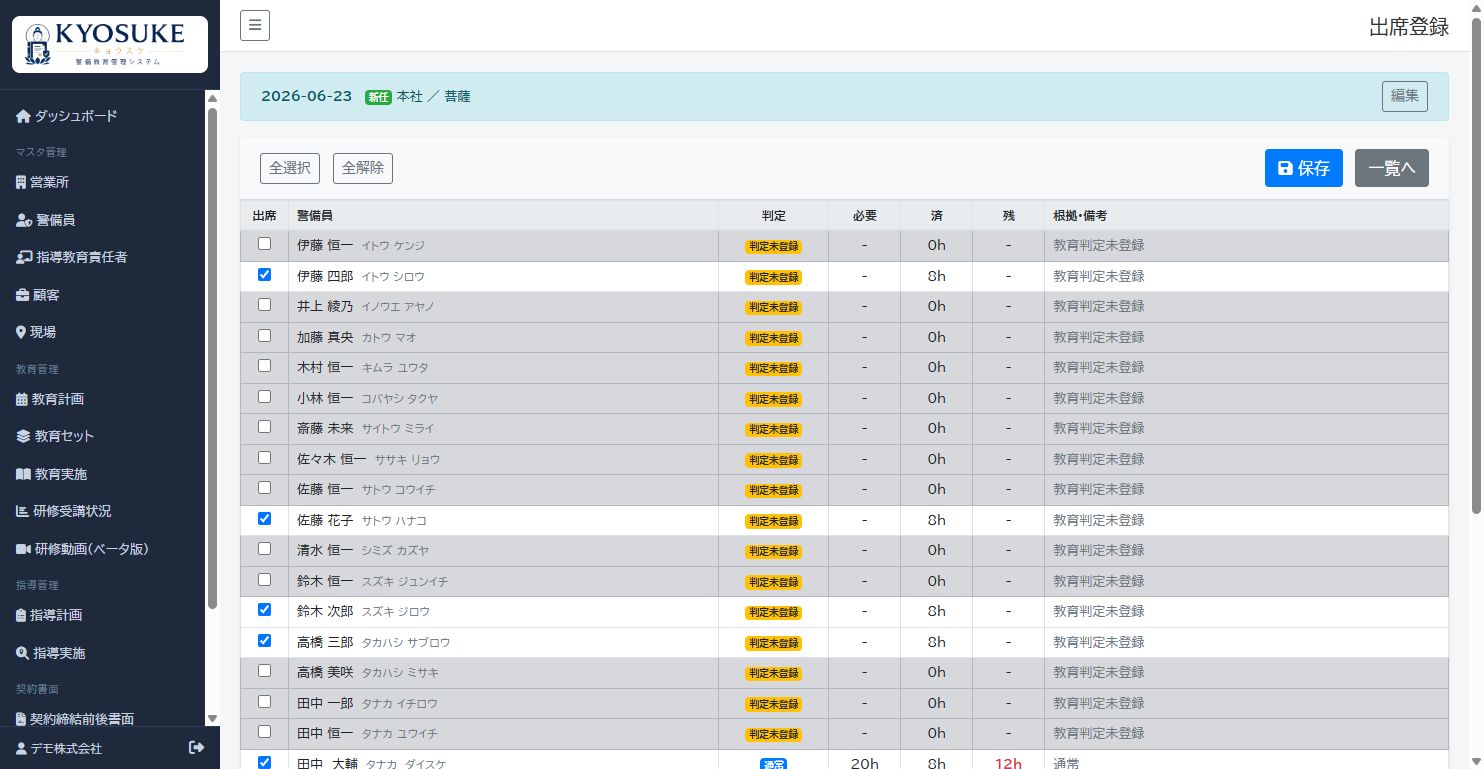Click the デモ株式会社 user icon
The image size is (1484, 769).
(22, 748)
